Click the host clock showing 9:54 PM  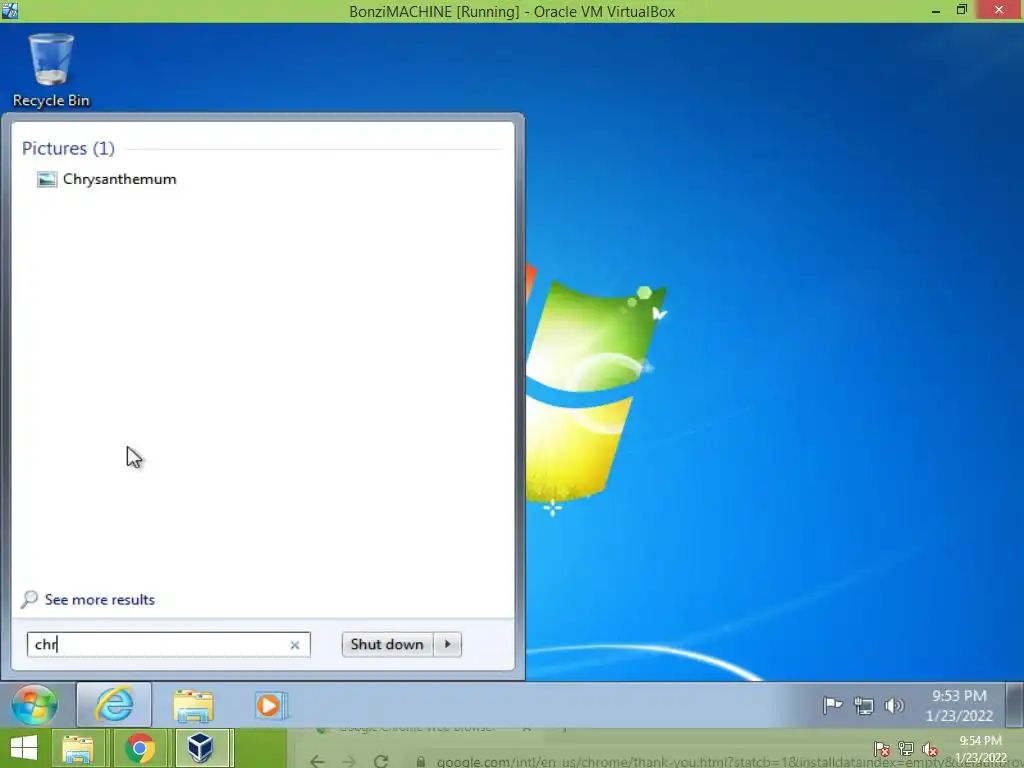[981, 748]
